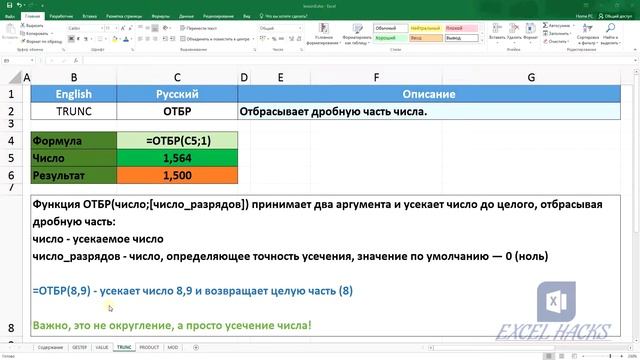Select cell C5 containing 1,564
The width and height of the screenshot is (640, 360).
[x=177, y=158]
